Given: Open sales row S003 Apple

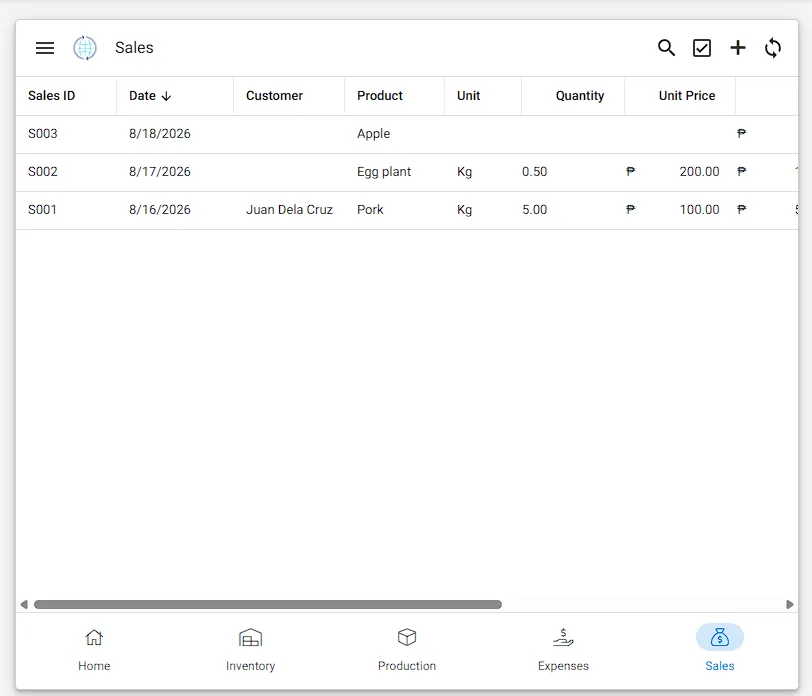Looking at the screenshot, I should tap(407, 134).
